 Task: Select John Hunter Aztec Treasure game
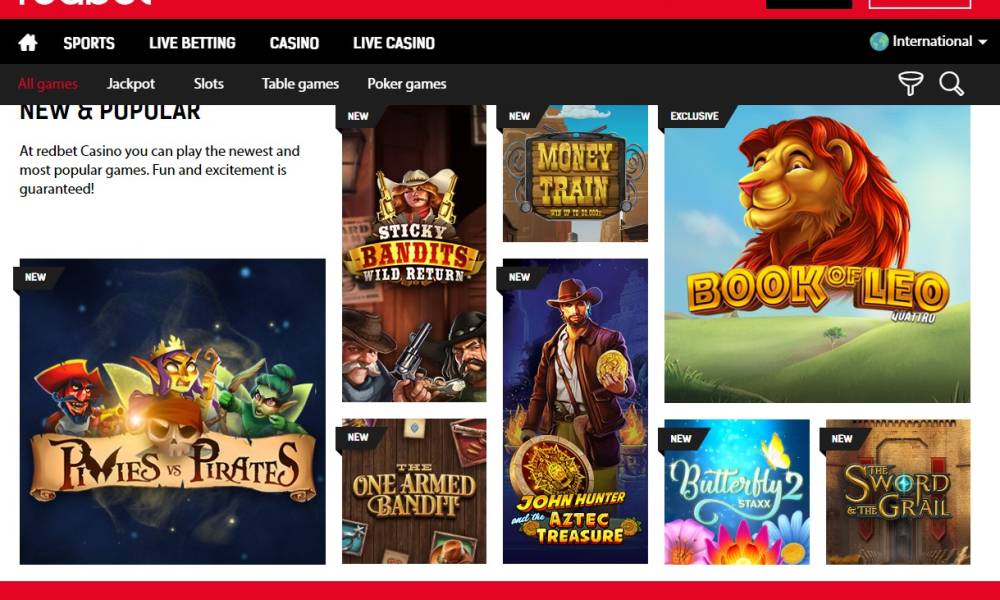click(x=575, y=411)
